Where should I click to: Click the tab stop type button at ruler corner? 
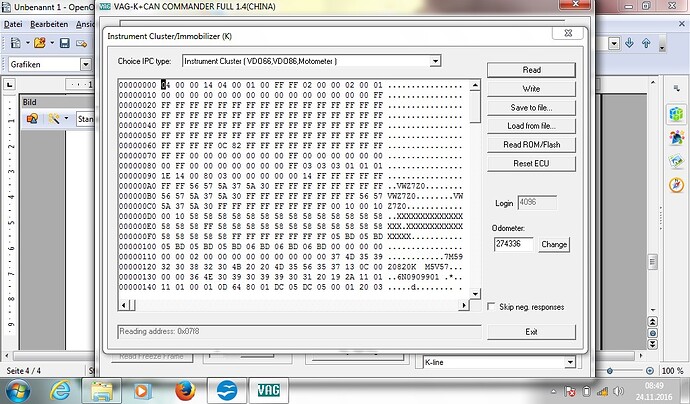point(10,84)
